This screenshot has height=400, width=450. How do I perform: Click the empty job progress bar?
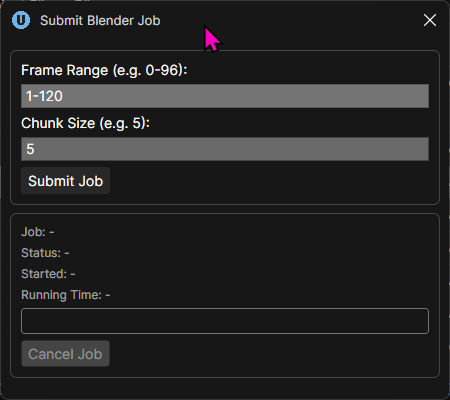pos(225,321)
